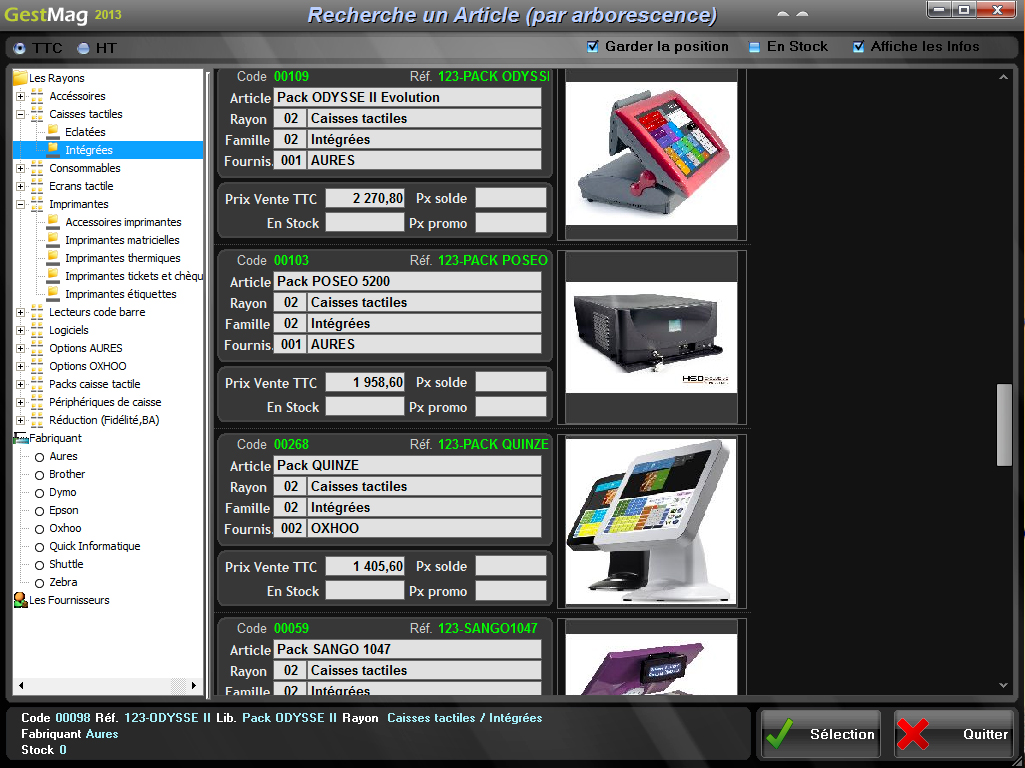
Task: Choose the Brother manufacturer radio
Action: [39, 475]
